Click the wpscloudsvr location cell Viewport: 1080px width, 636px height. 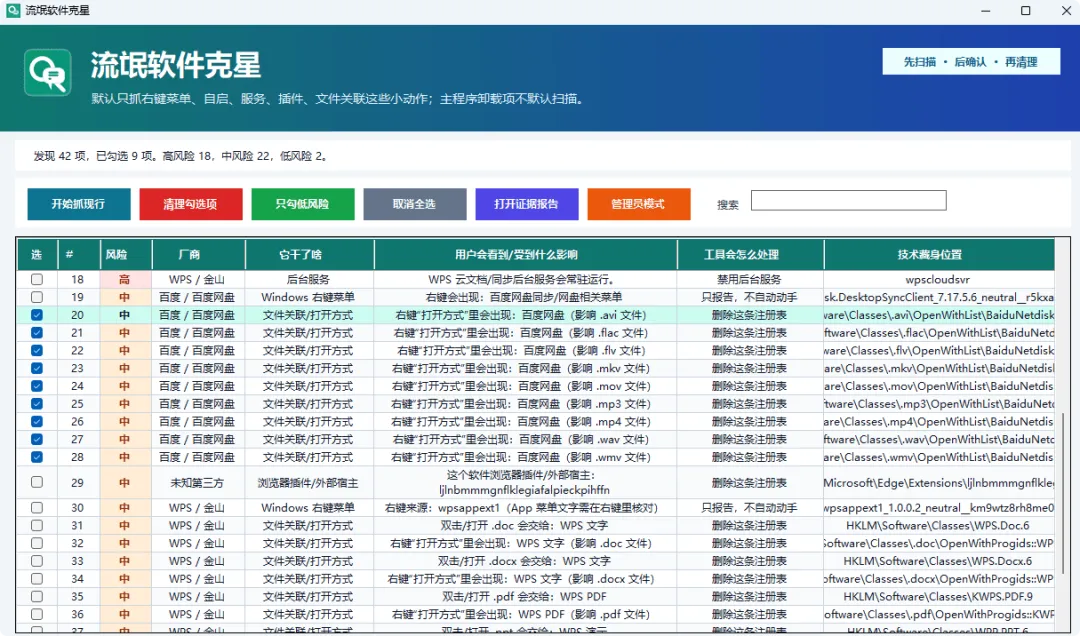(938, 279)
